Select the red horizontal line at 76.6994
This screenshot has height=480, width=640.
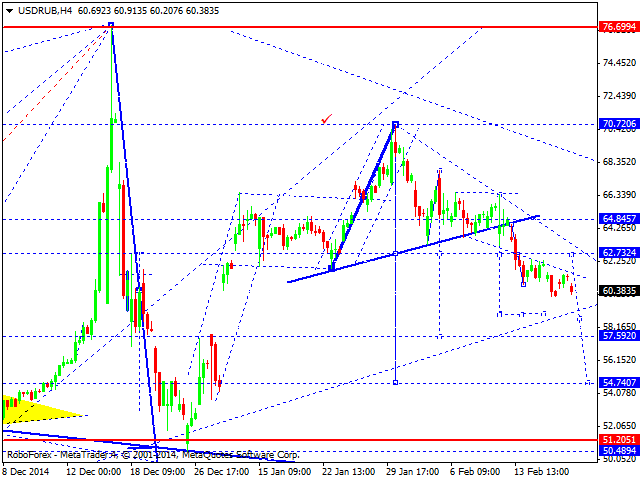point(300,27)
